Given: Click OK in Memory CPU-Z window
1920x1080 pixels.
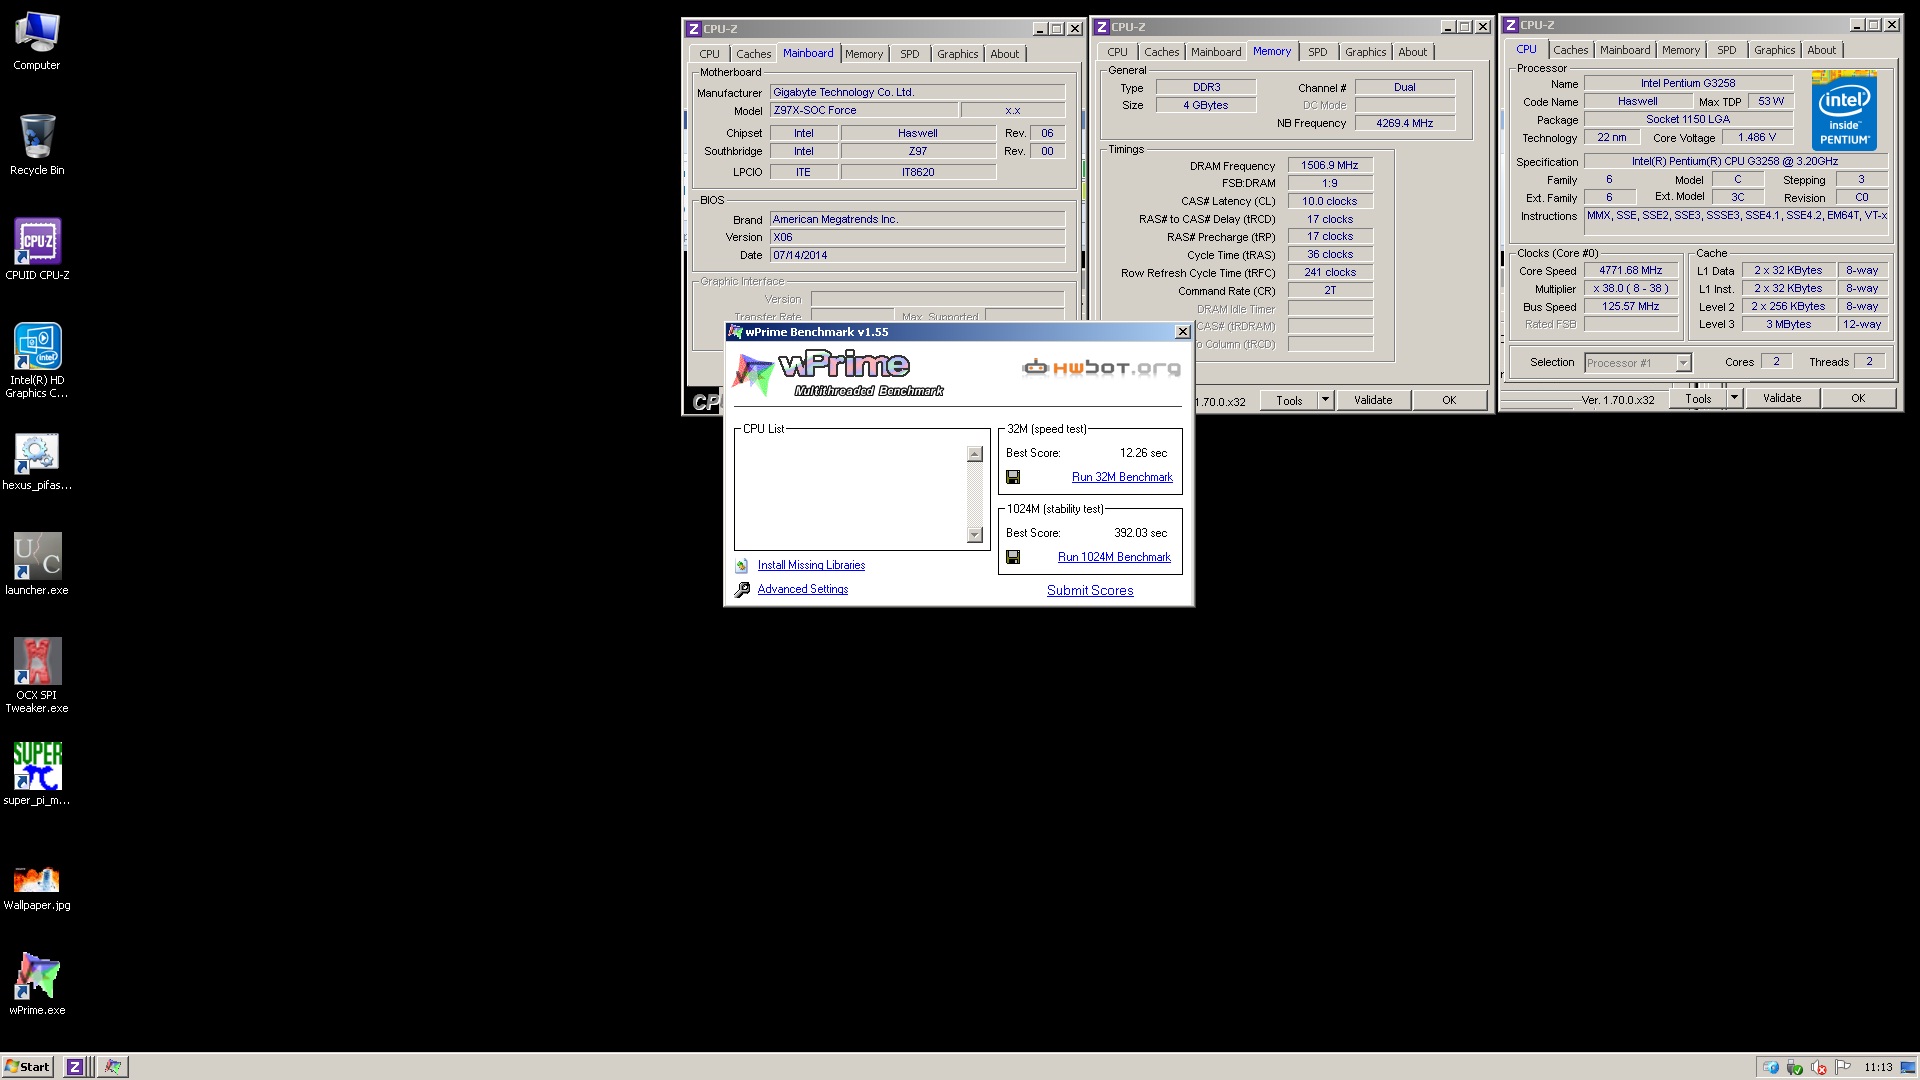Looking at the screenshot, I should tap(1449, 400).
